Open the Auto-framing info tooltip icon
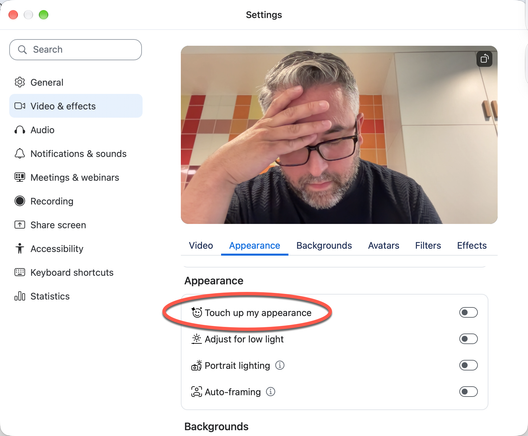The image size is (528, 436). pos(271,392)
